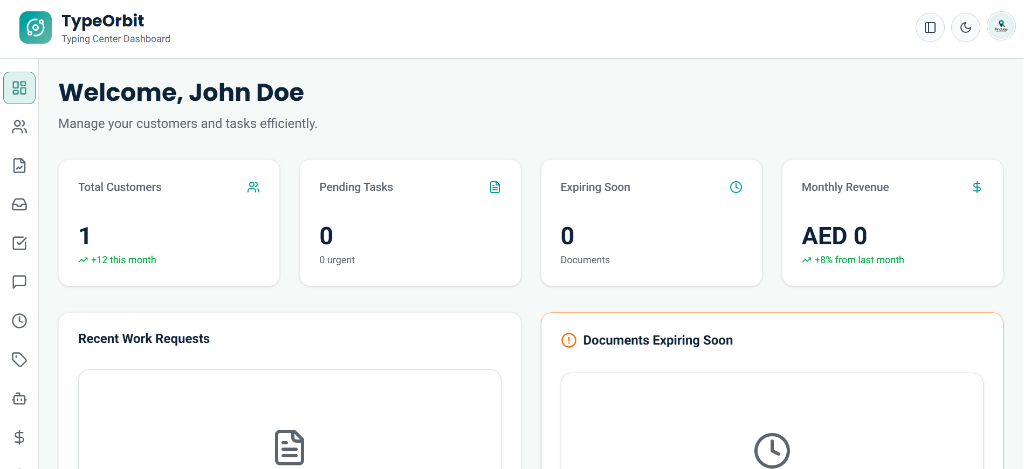Open the Monthly Revenue card
1024x469 pixels.
[x=892, y=223]
